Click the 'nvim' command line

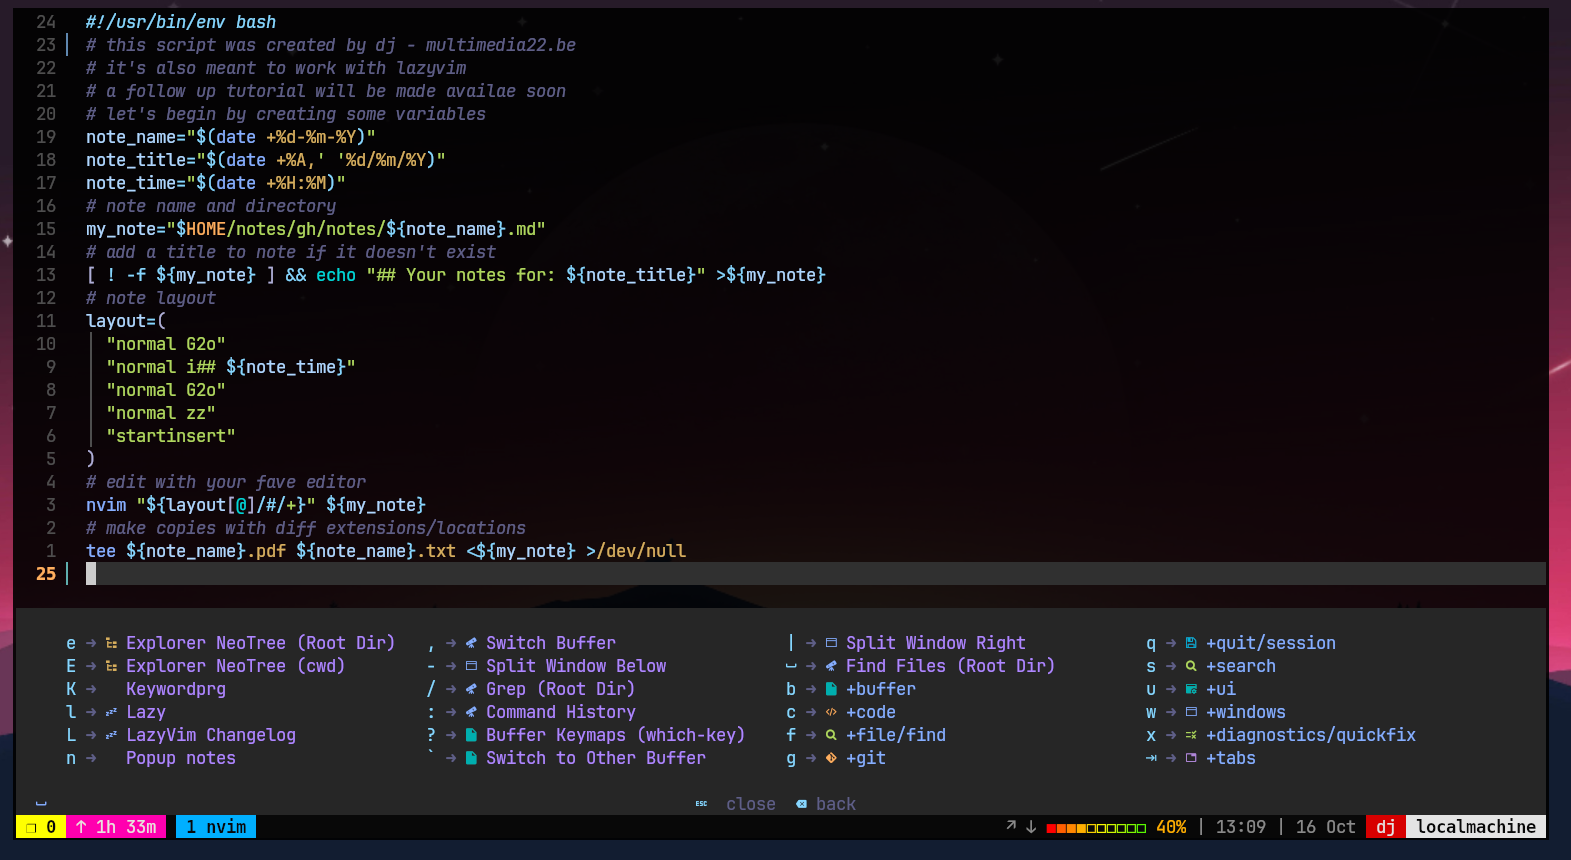tap(256, 505)
